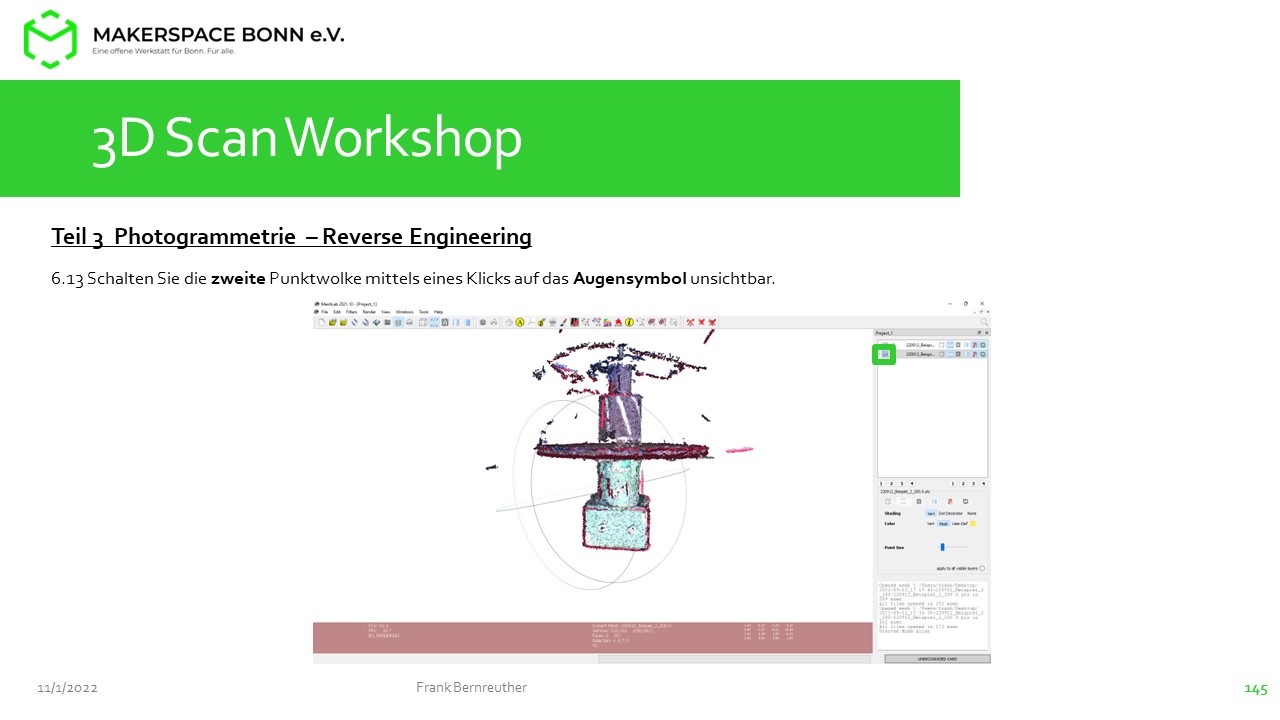Select Mesh color option
This screenshot has width=1280, height=720.
943,523
